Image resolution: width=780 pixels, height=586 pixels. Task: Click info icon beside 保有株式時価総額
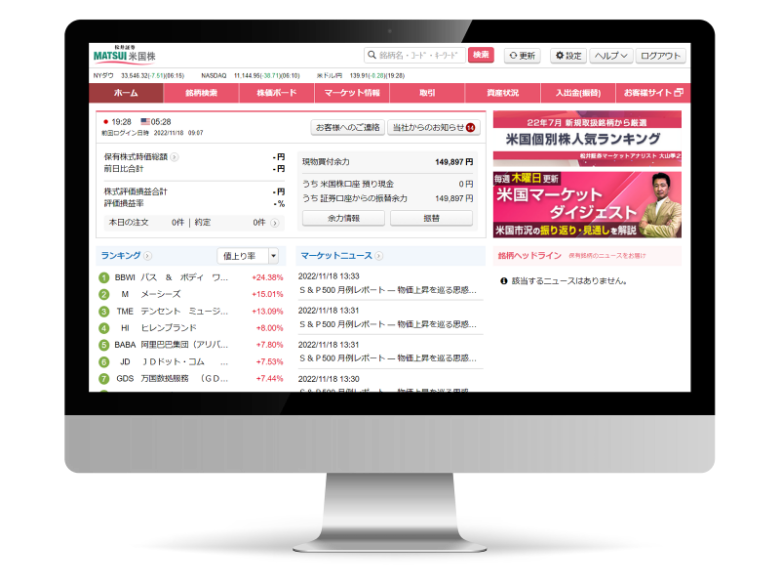coord(174,157)
